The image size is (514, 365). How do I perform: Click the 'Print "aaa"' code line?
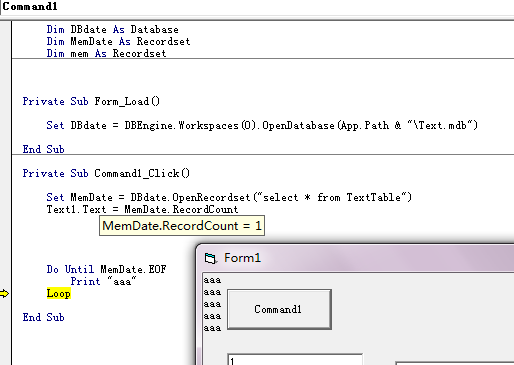(x=103, y=281)
